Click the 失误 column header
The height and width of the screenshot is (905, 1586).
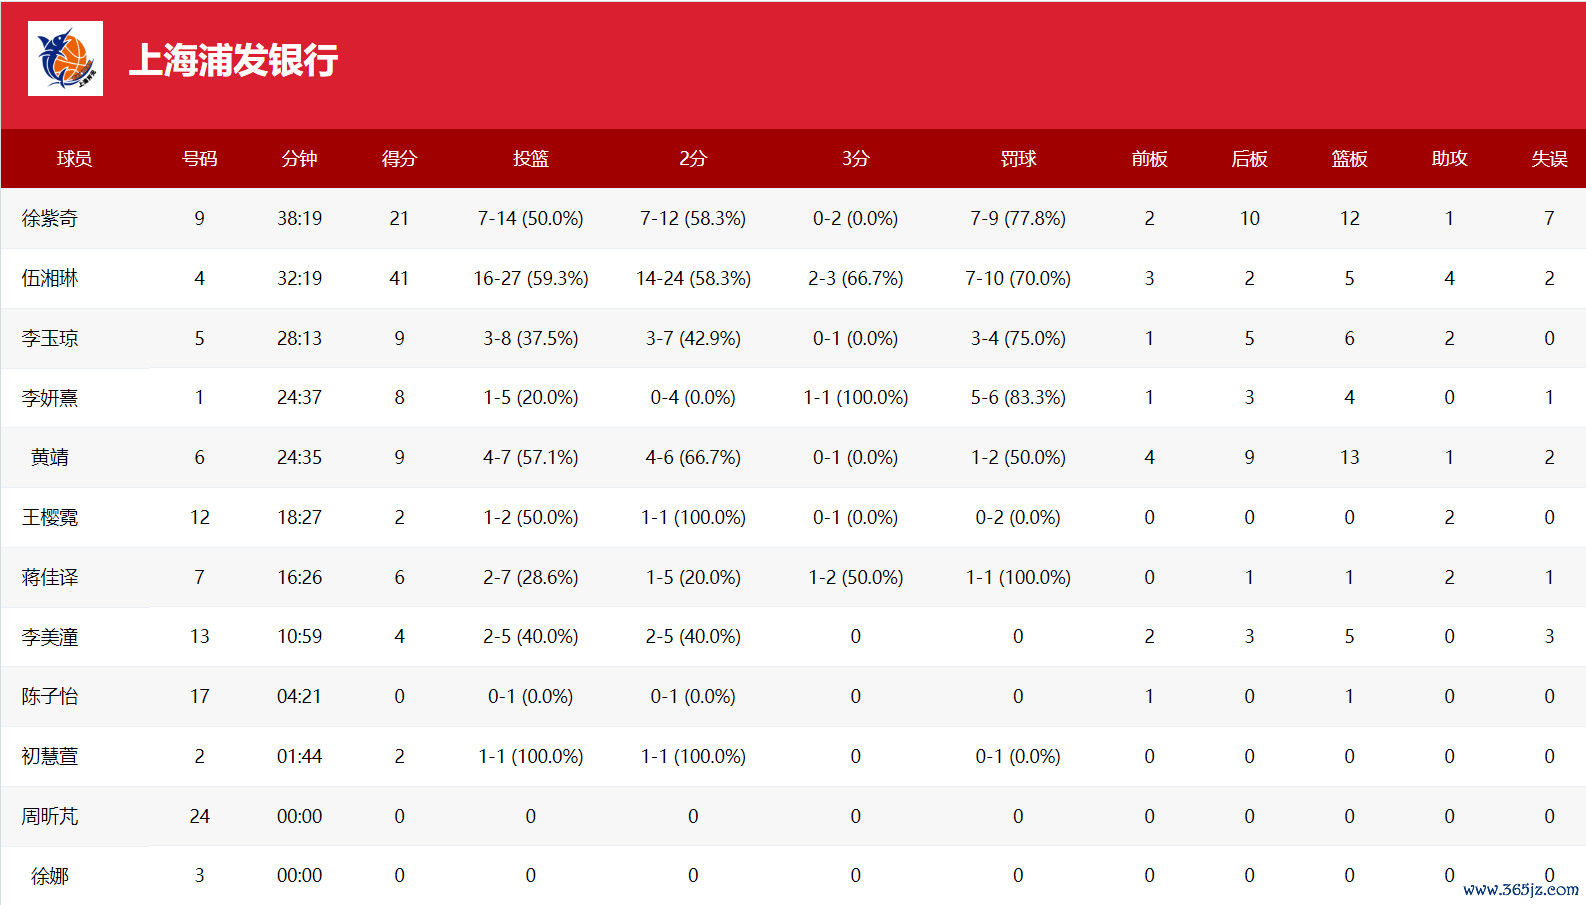coord(1549,159)
